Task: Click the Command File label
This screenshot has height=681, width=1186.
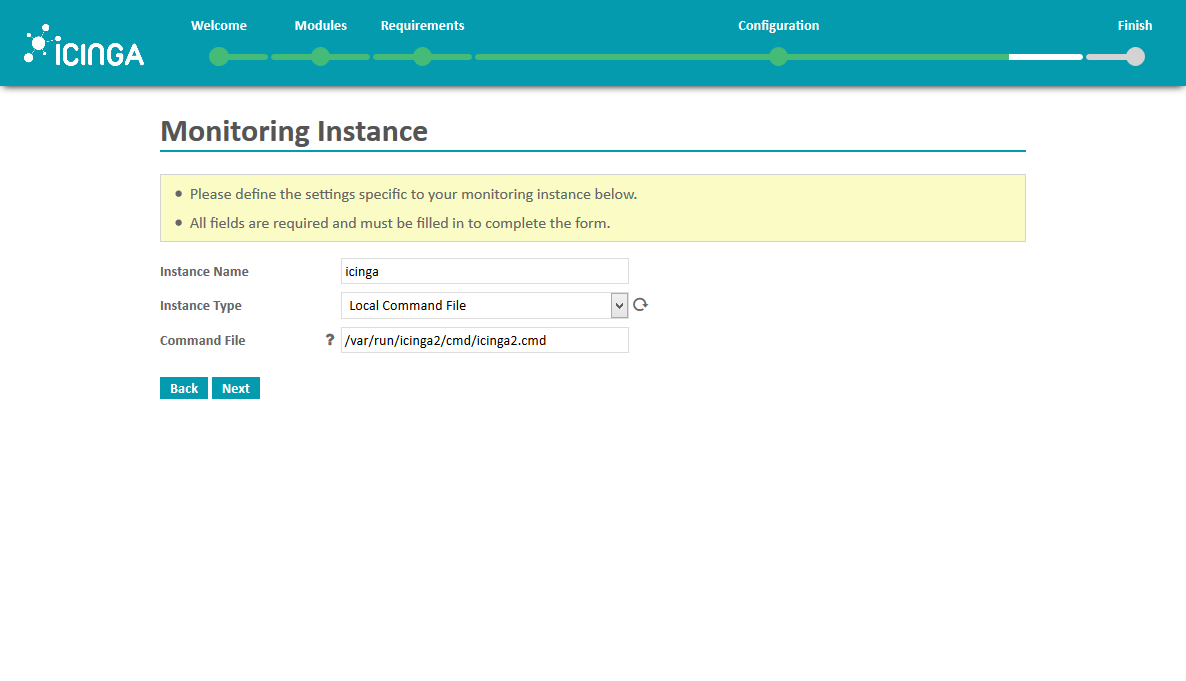Action: (203, 340)
